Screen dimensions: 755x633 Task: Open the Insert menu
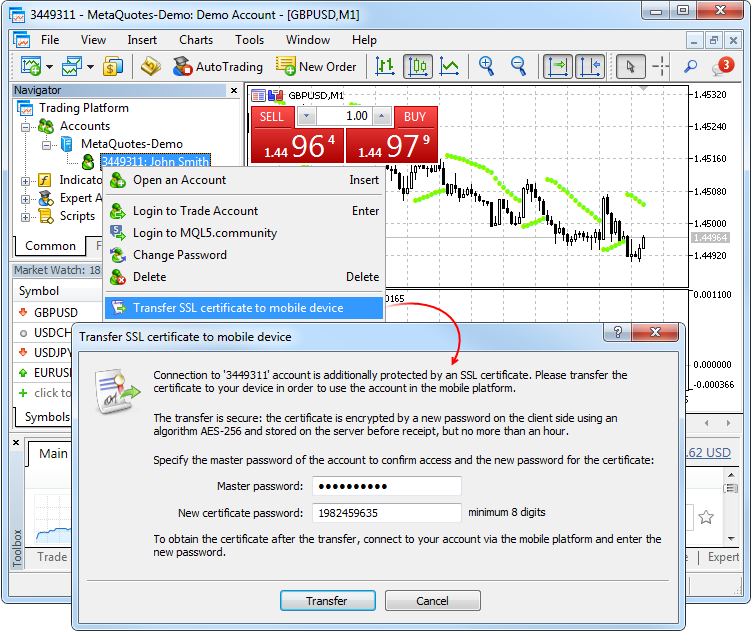[x=142, y=40]
